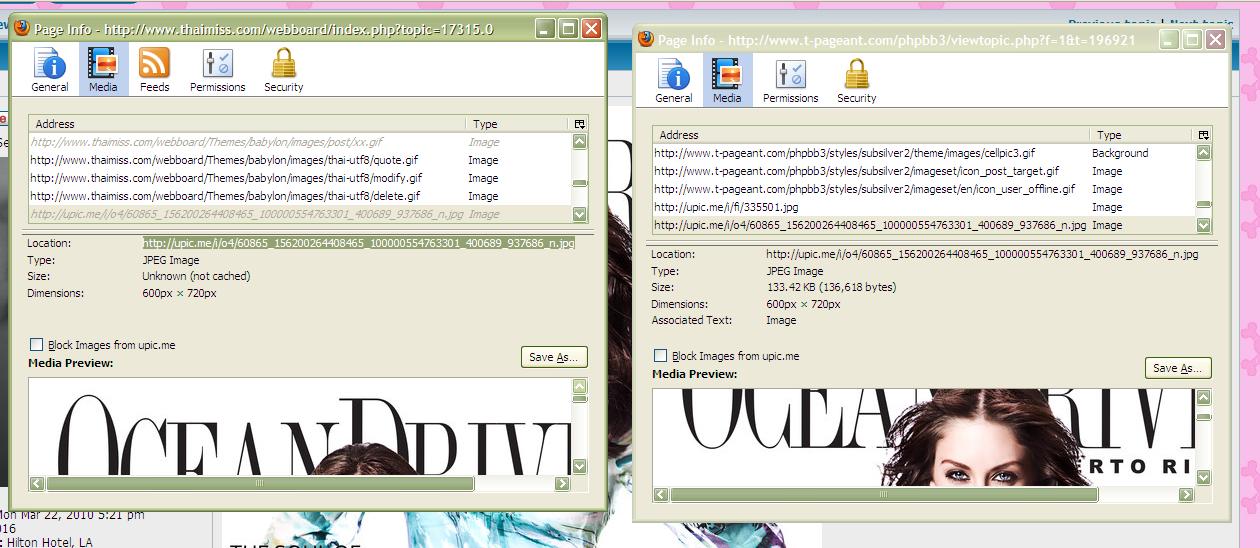Close the thaimiss Page Info window
Image resolution: width=1260 pixels, height=548 pixels.
tap(591, 29)
